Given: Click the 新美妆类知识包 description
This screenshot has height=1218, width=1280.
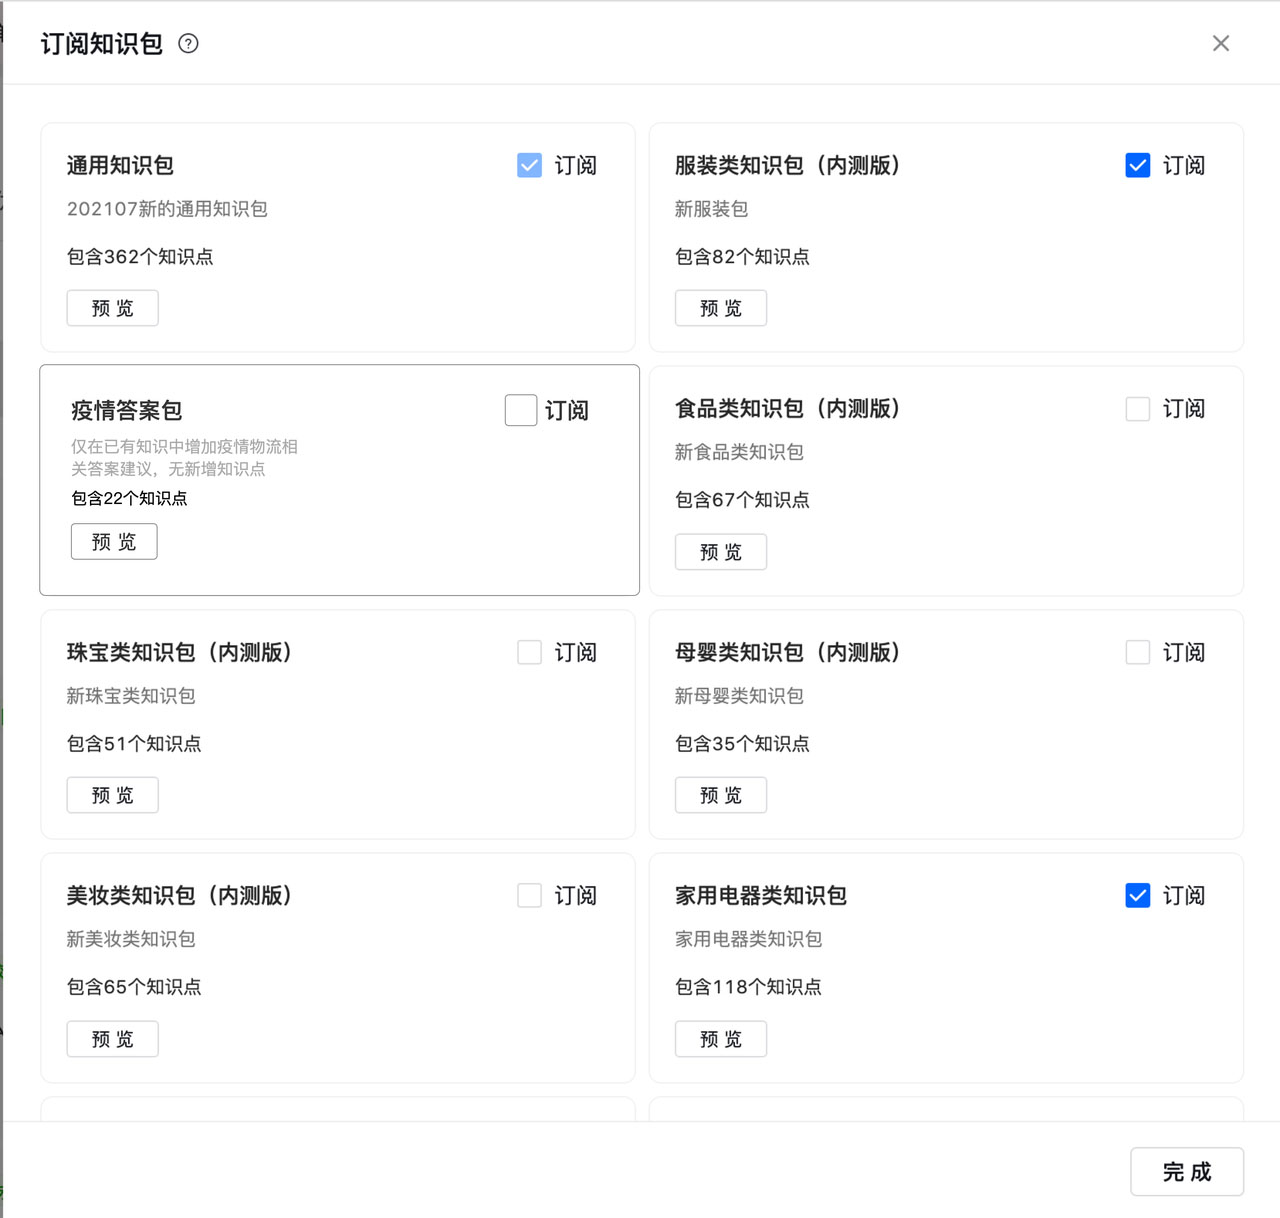Looking at the screenshot, I should (x=131, y=939).
